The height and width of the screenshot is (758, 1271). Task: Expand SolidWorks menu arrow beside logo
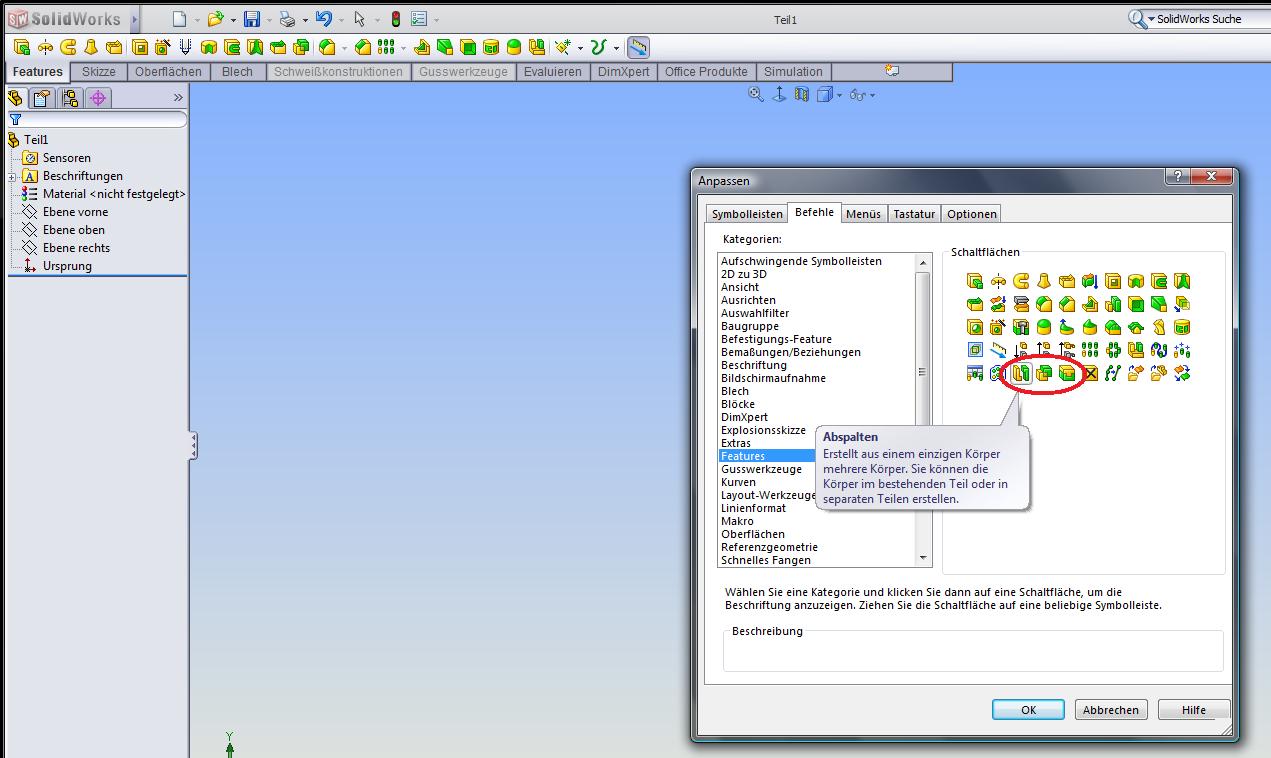coord(134,19)
